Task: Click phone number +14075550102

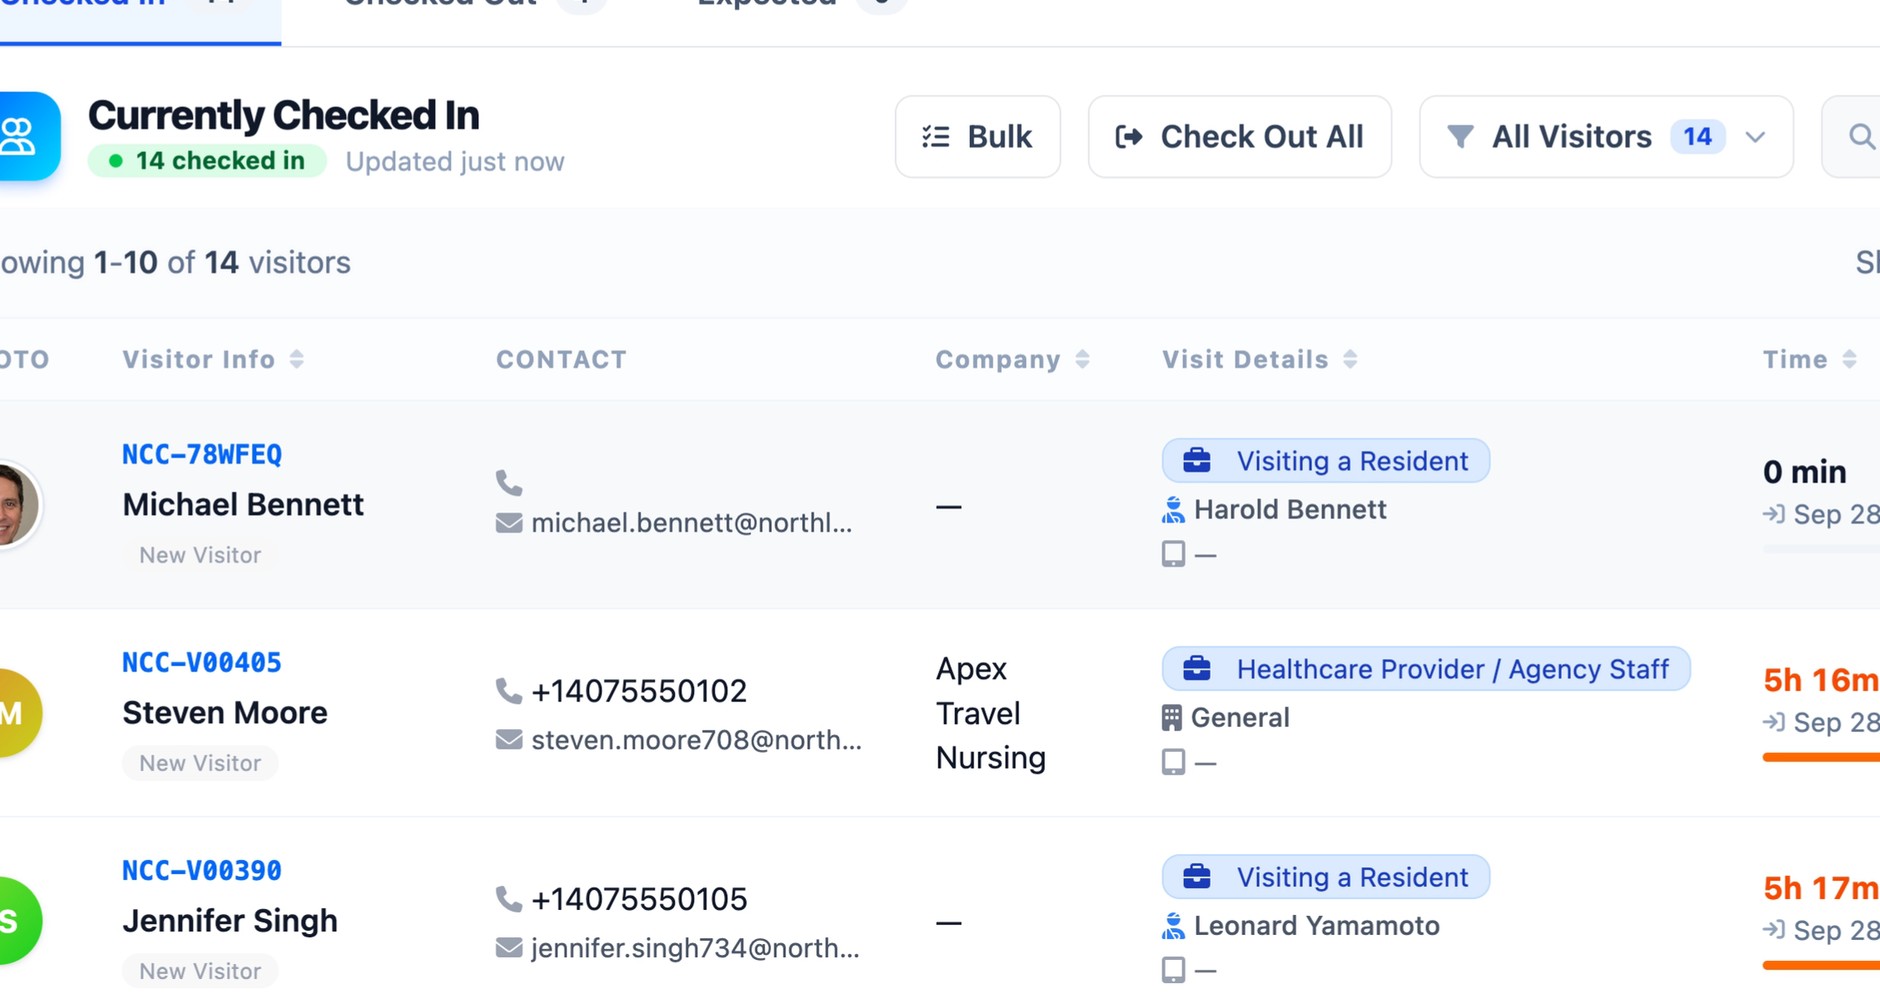Action: coord(639,691)
